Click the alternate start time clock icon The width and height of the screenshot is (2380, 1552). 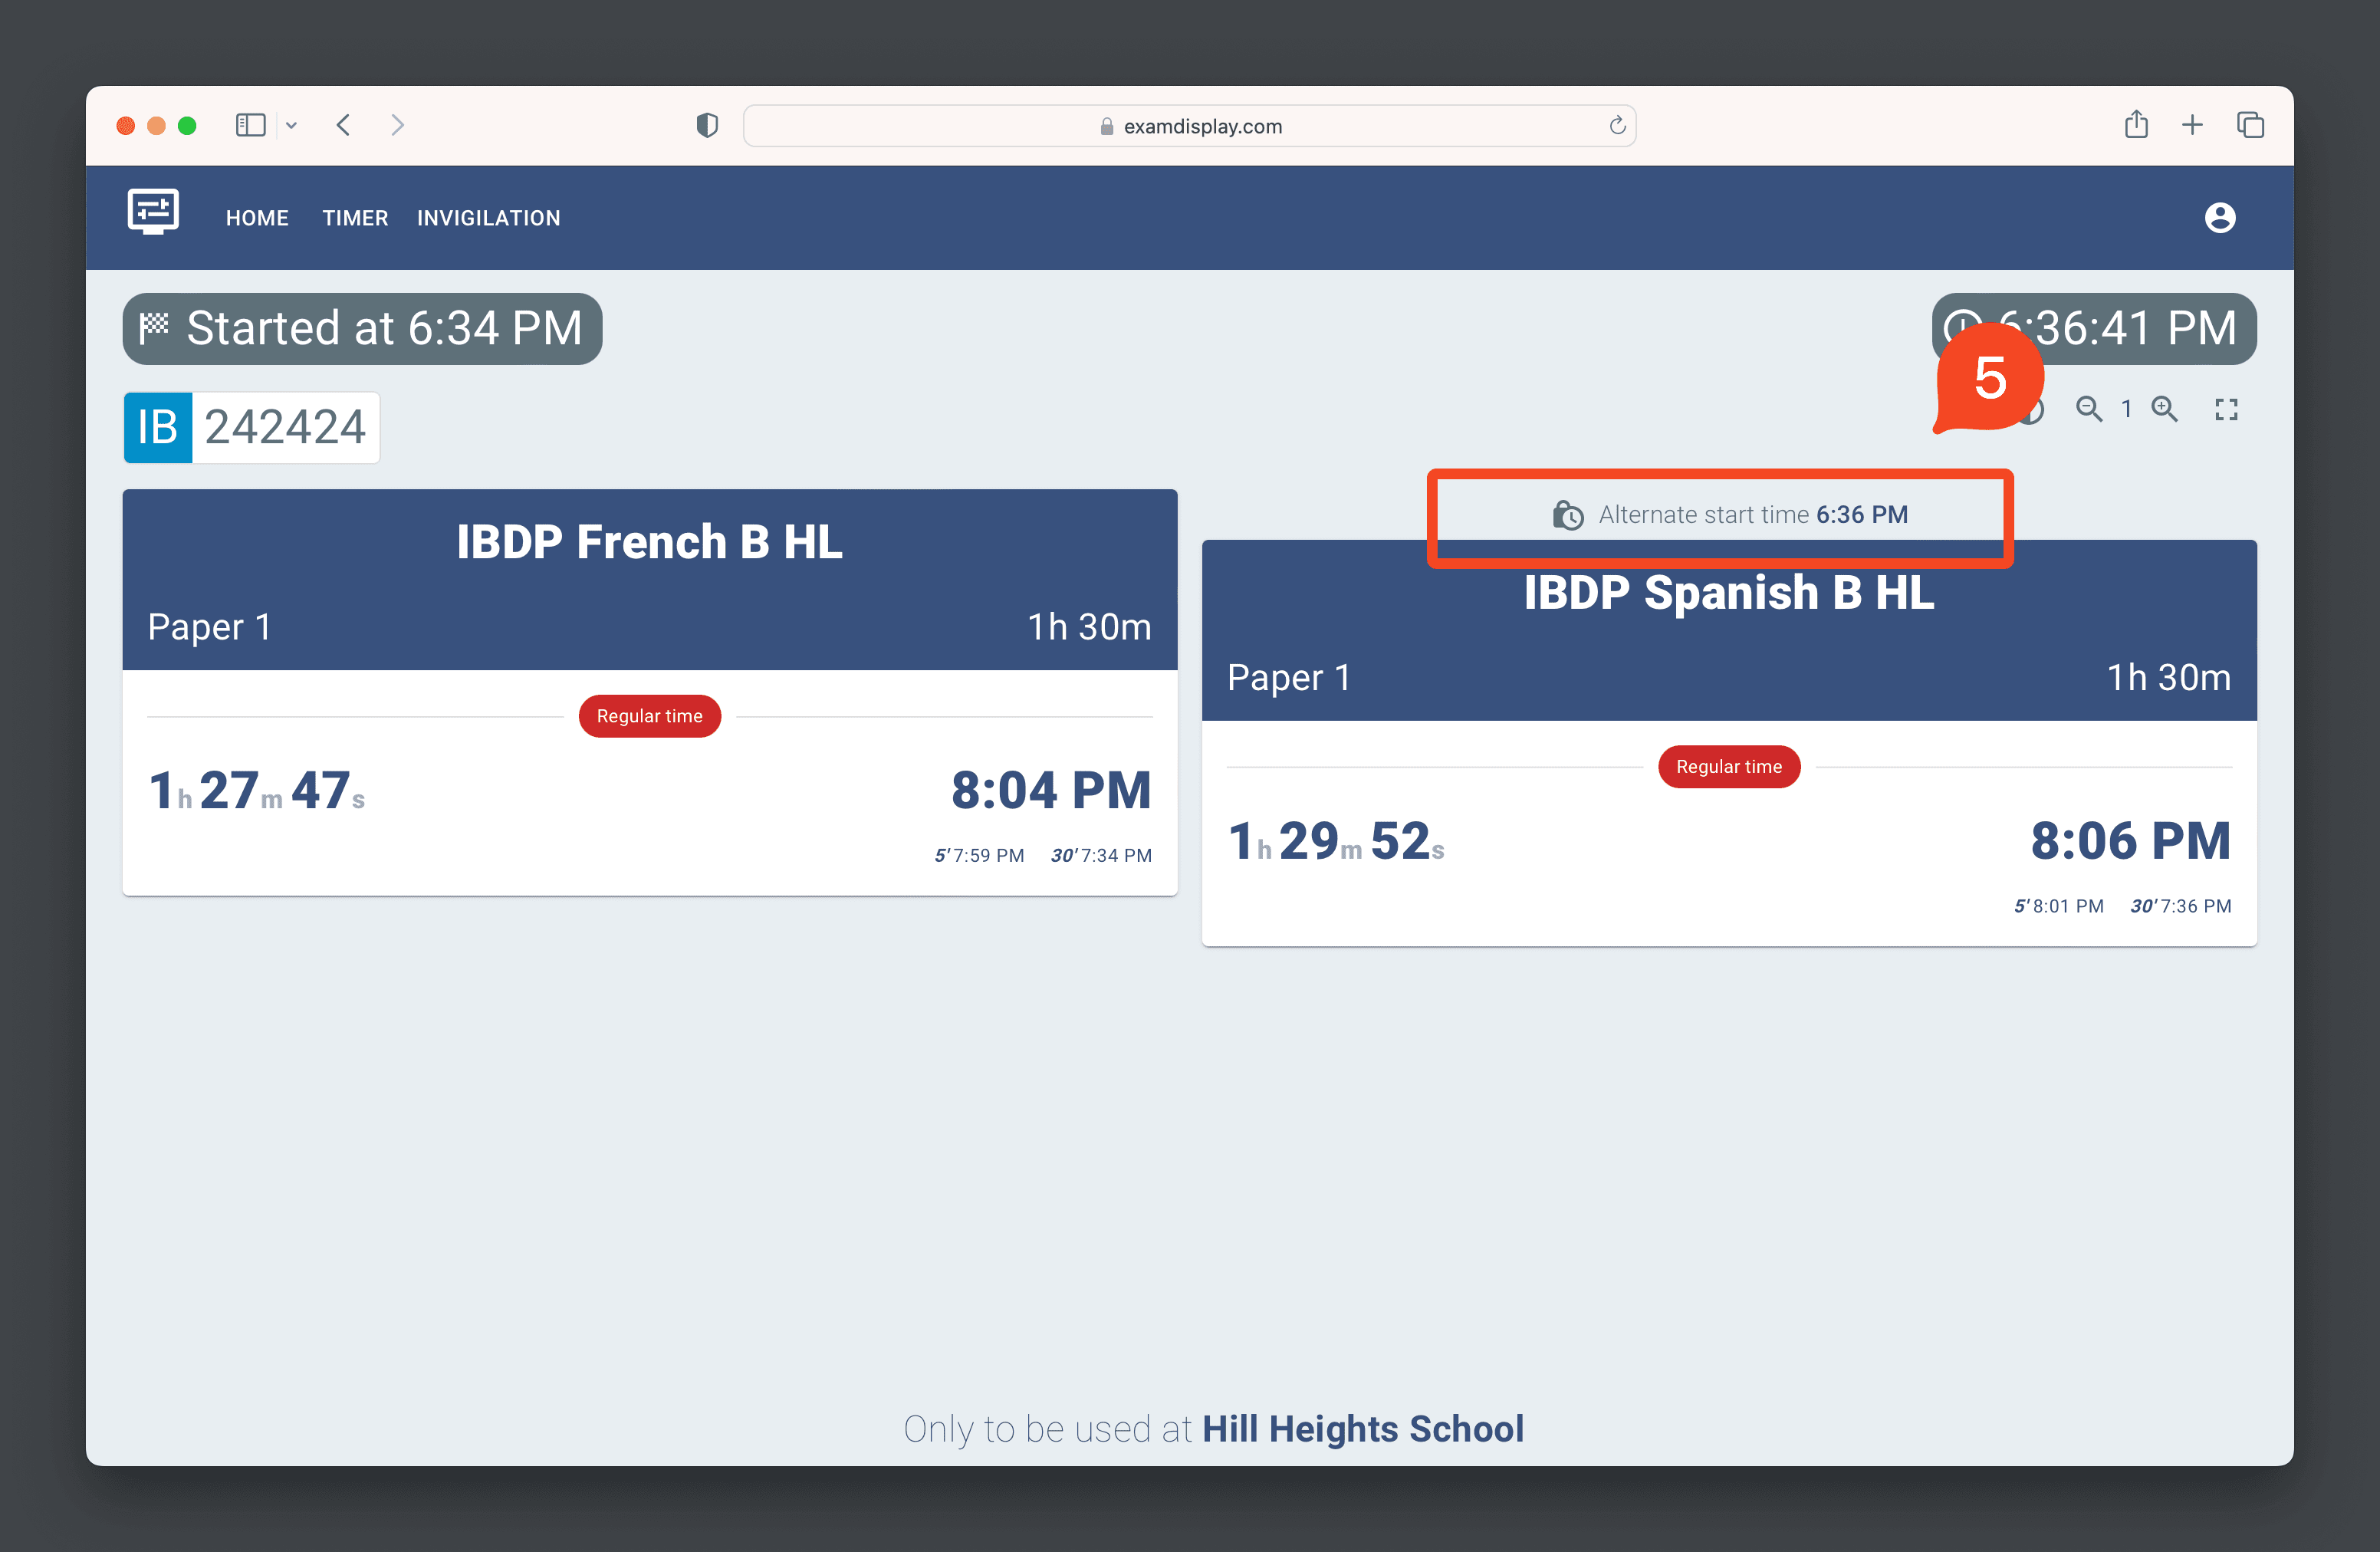point(1567,515)
